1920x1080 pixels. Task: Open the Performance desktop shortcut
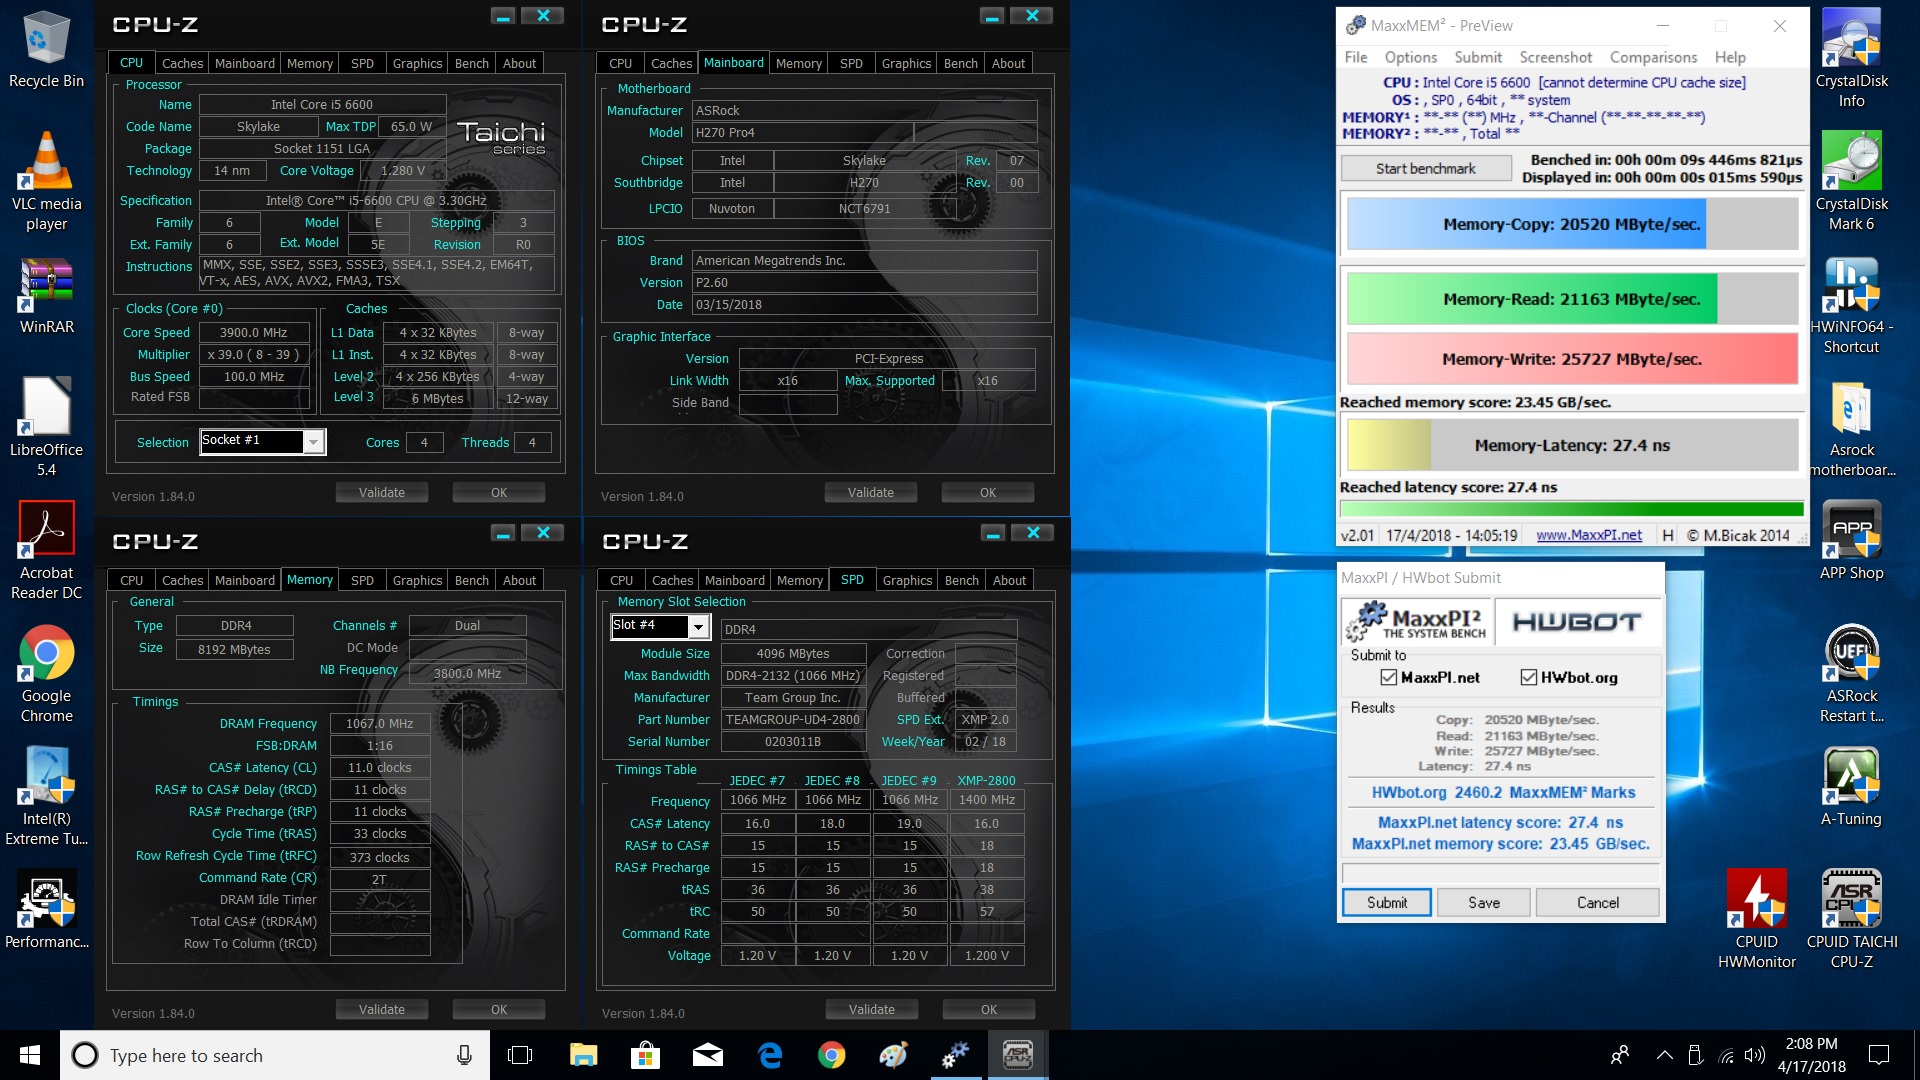(46, 910)
